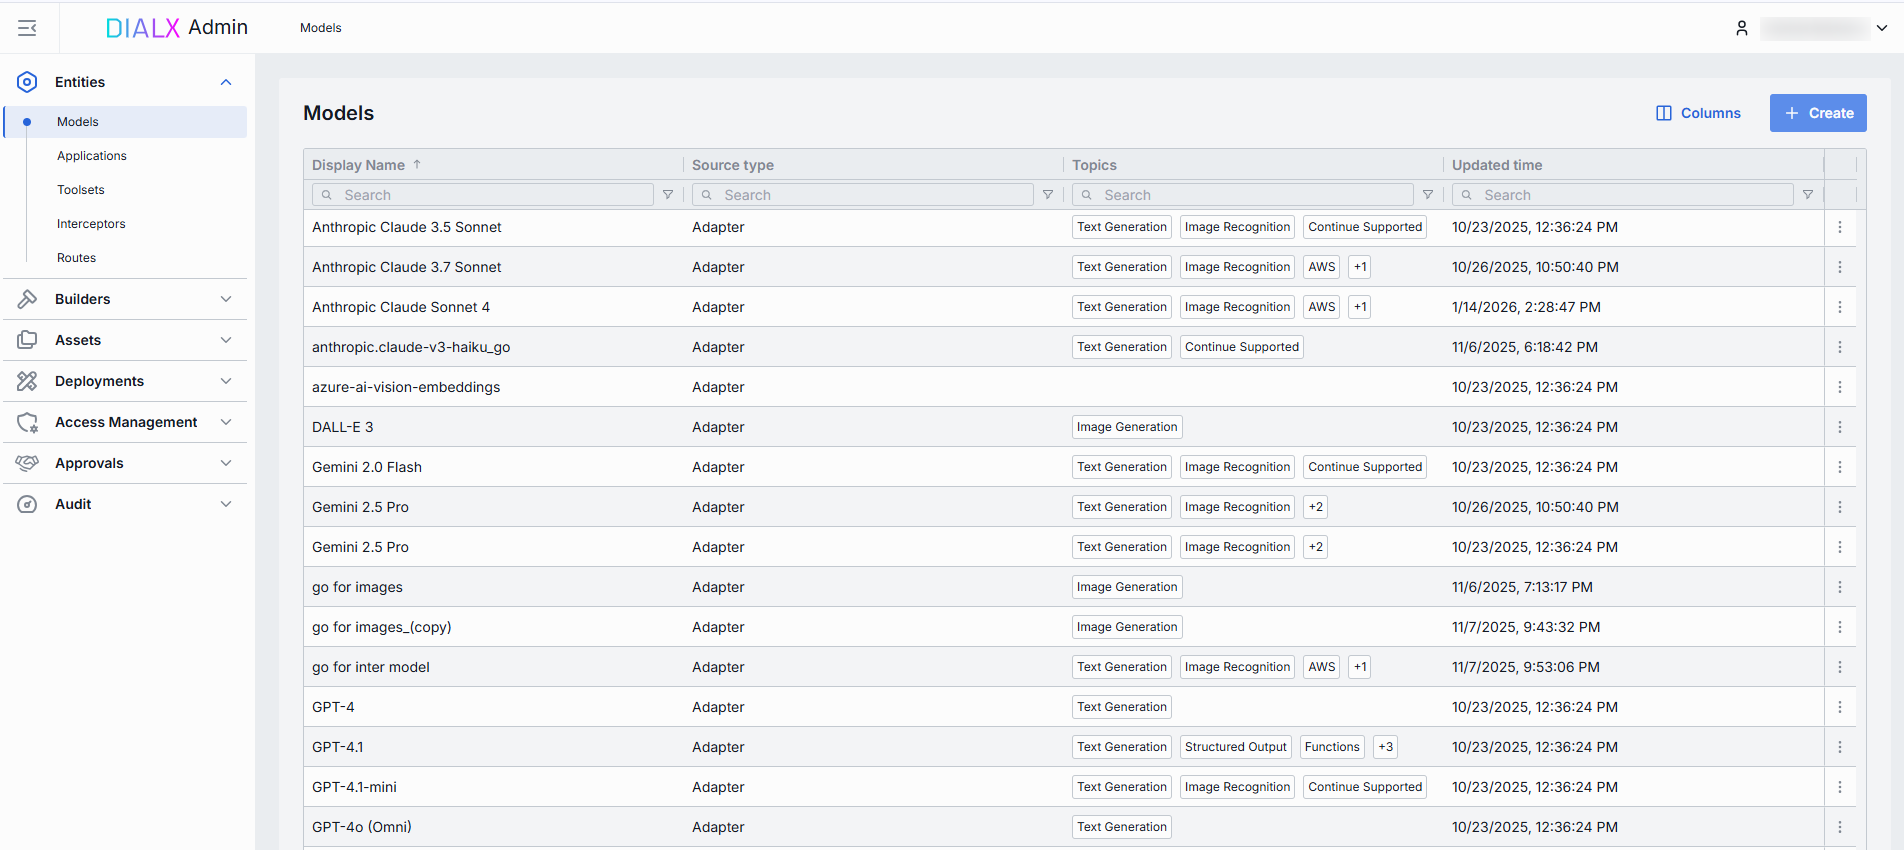Click the sort arrow beside Display Name
Viewport: 1904px width, 850px height.
417,165
